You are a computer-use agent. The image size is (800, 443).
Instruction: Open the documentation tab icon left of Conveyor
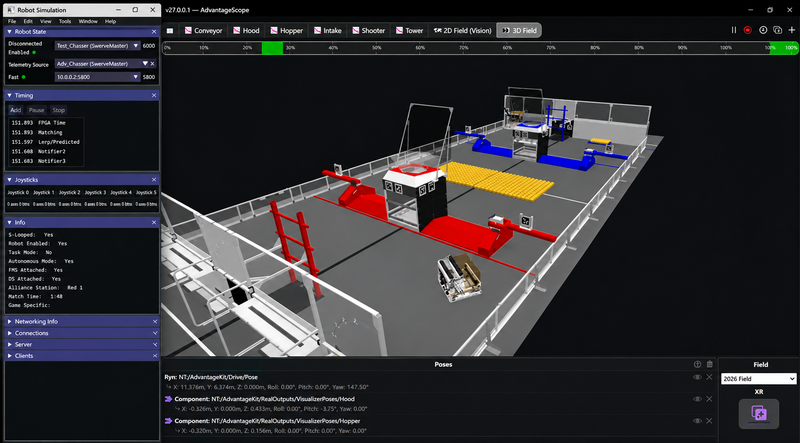tap(170, 31)
